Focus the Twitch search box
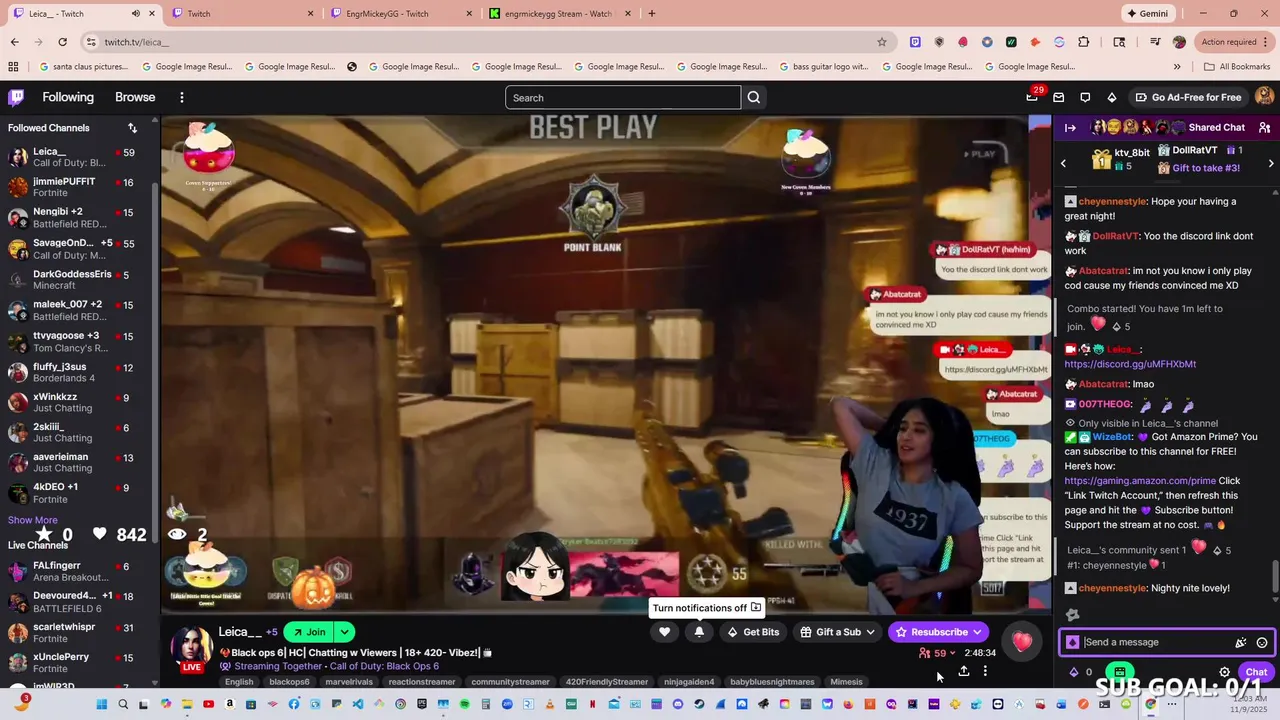 click(623, 97)
